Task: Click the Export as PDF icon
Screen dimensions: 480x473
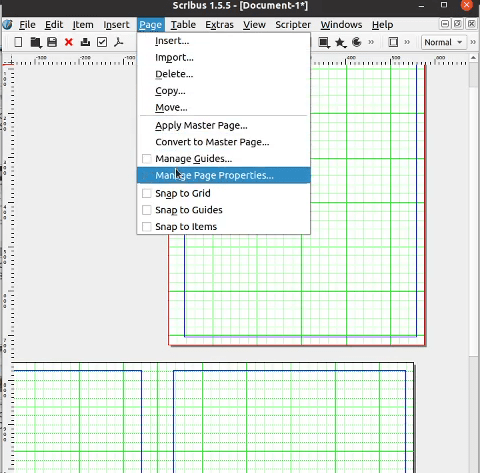Action: [119, 42]
